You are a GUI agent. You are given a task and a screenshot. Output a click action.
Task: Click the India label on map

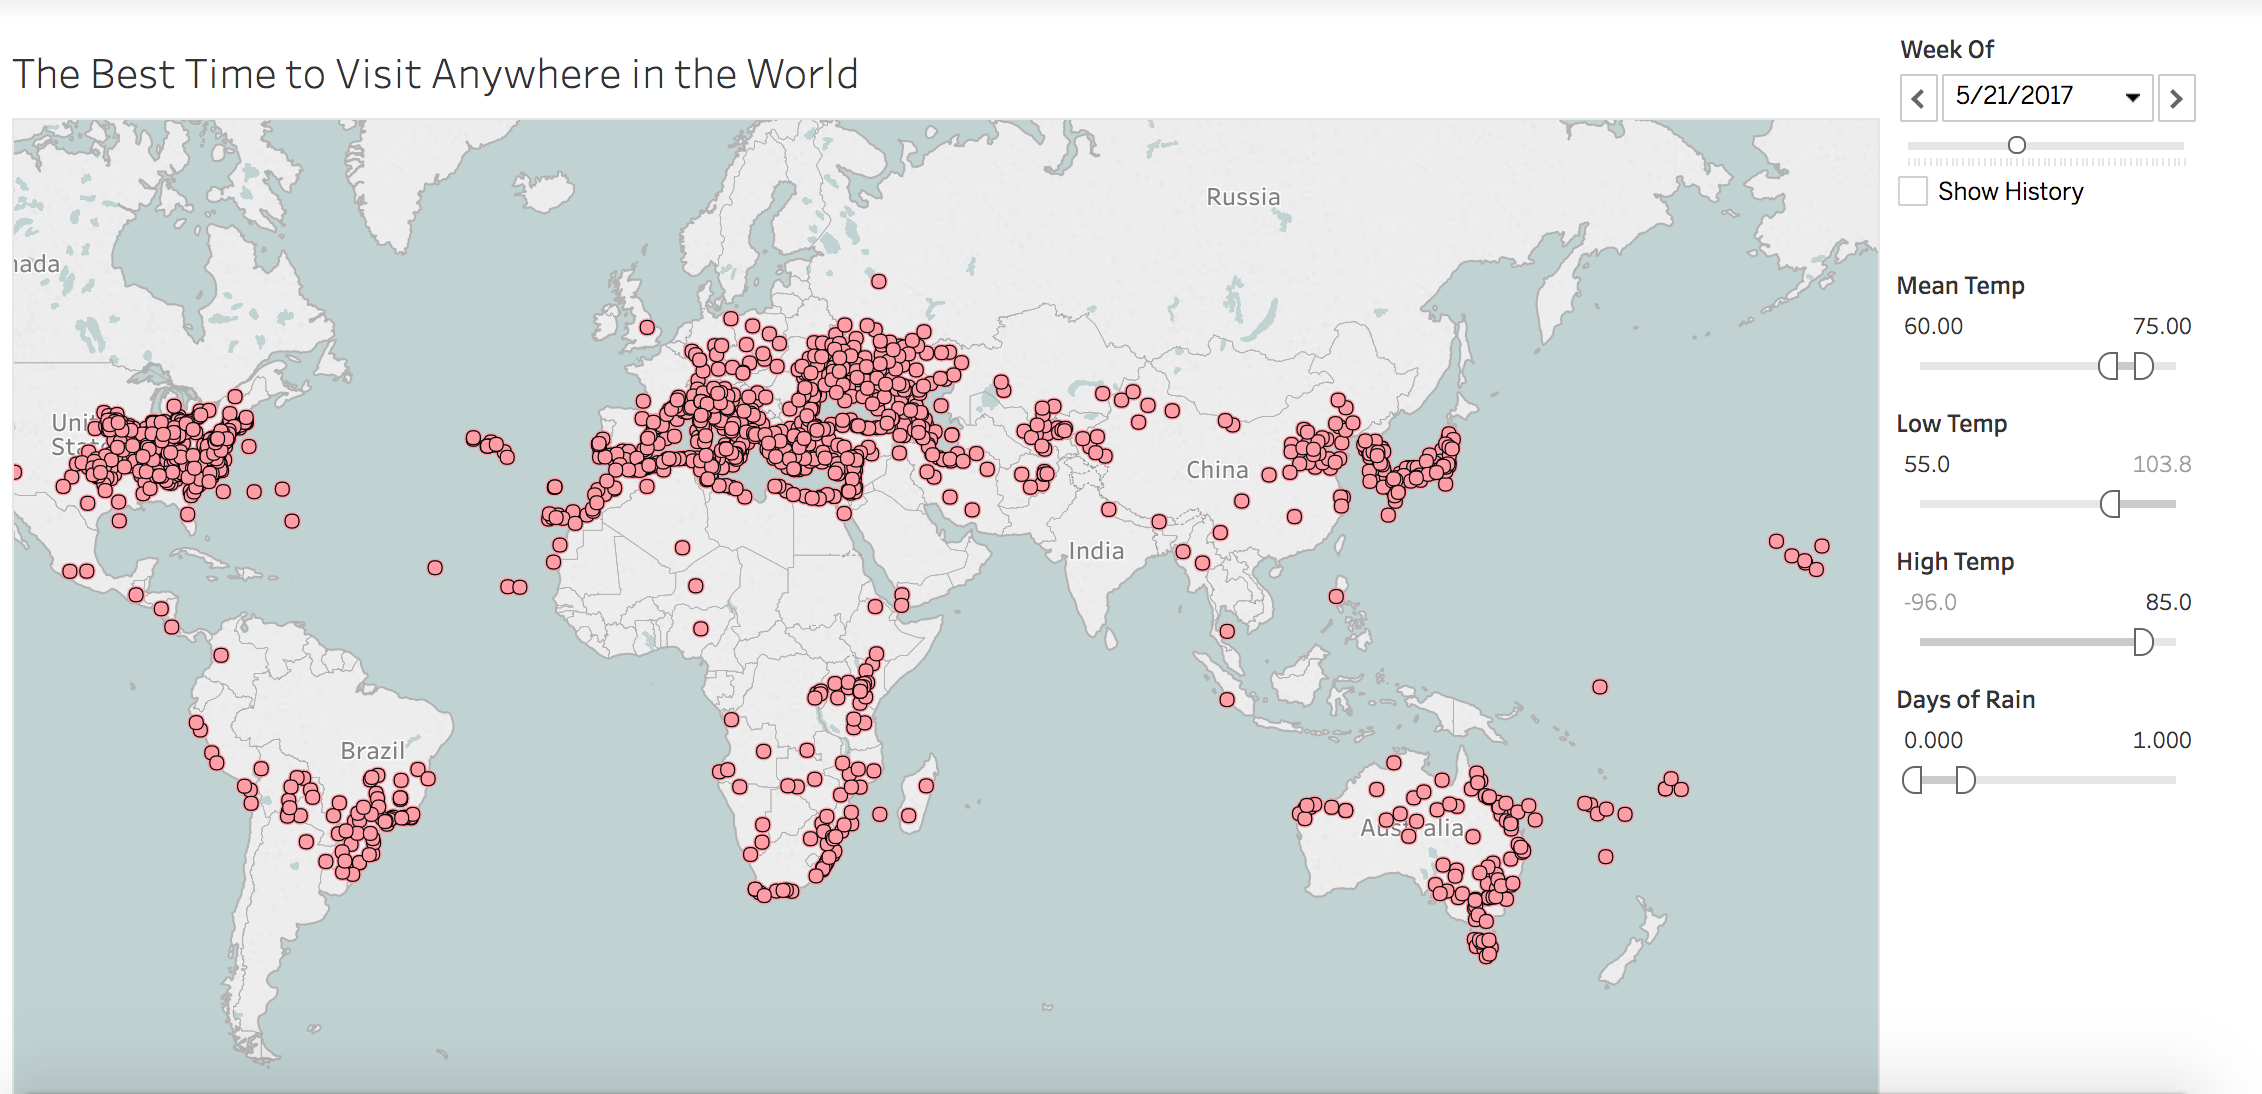tap(1096, 551)
